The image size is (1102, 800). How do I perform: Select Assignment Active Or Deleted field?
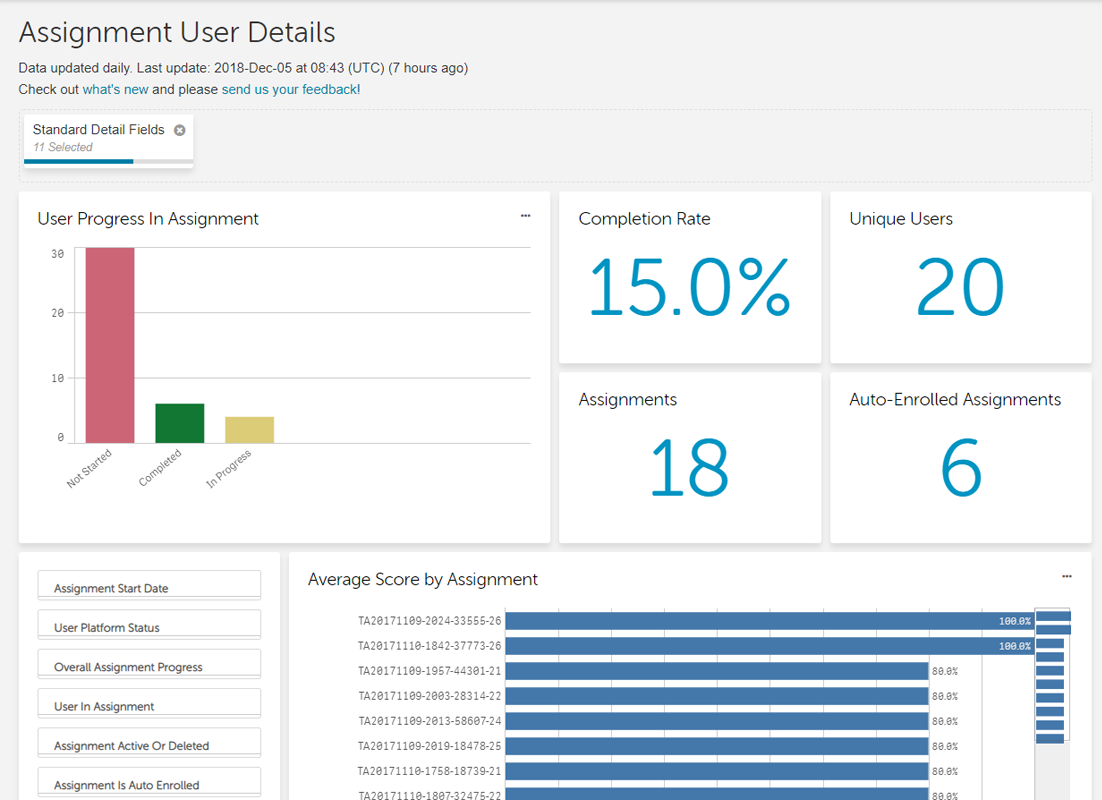[149, 743]
